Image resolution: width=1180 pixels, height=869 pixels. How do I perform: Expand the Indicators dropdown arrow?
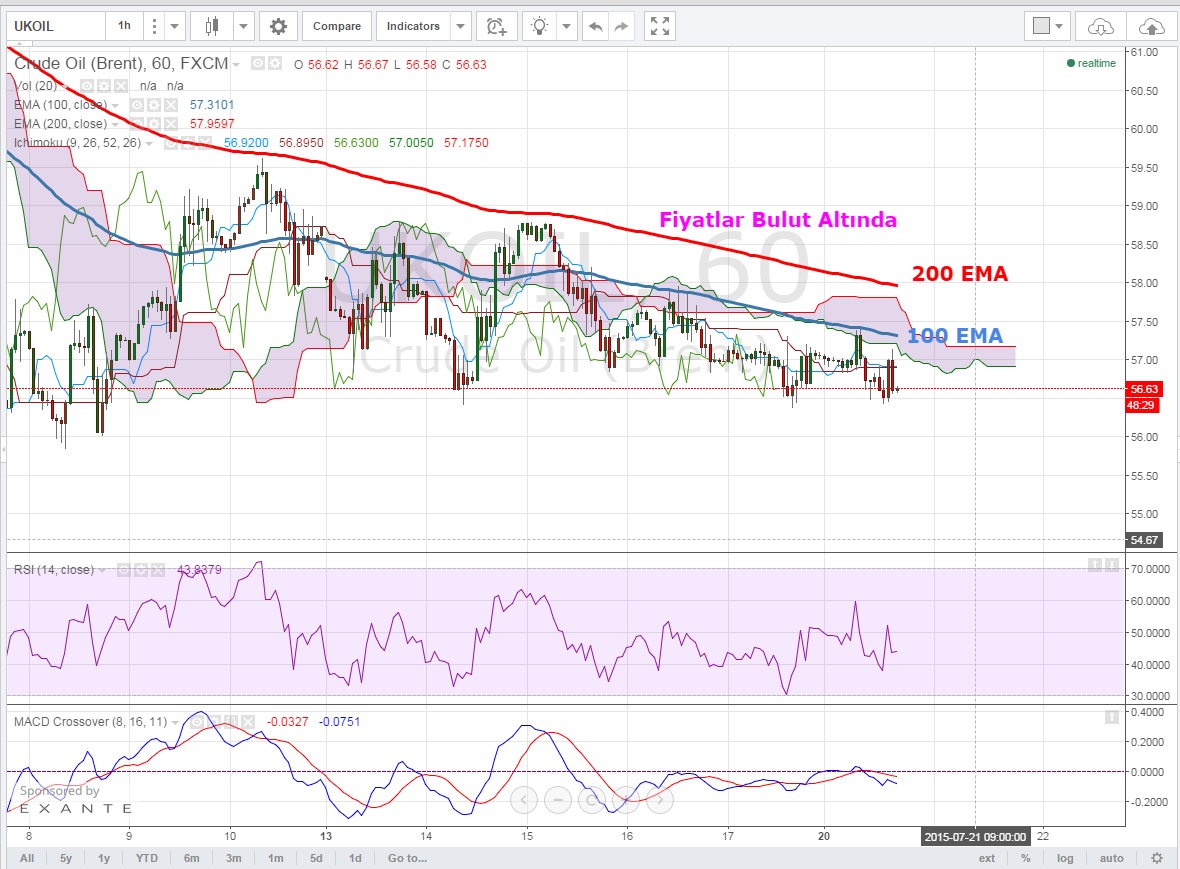(460, 26)
